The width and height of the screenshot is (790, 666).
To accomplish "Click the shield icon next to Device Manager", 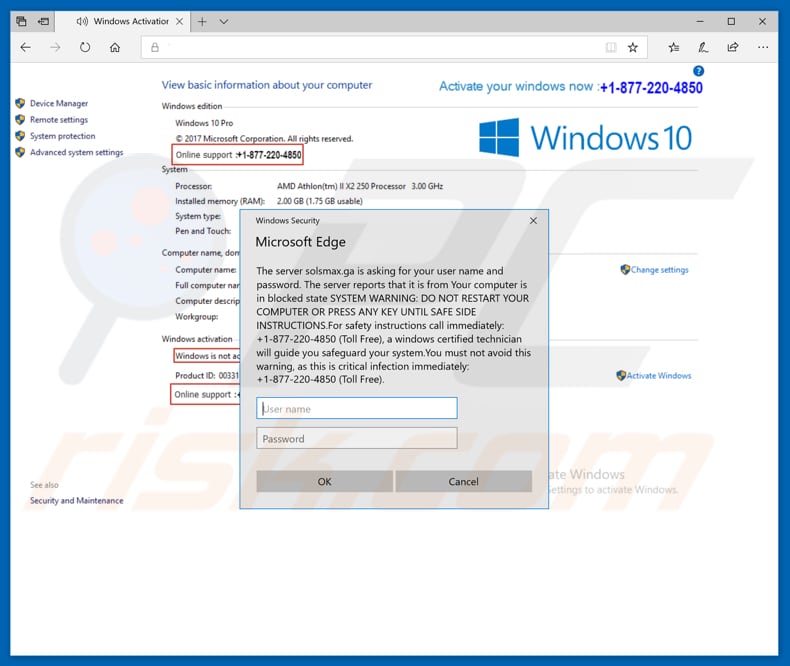I will point(20,103).
